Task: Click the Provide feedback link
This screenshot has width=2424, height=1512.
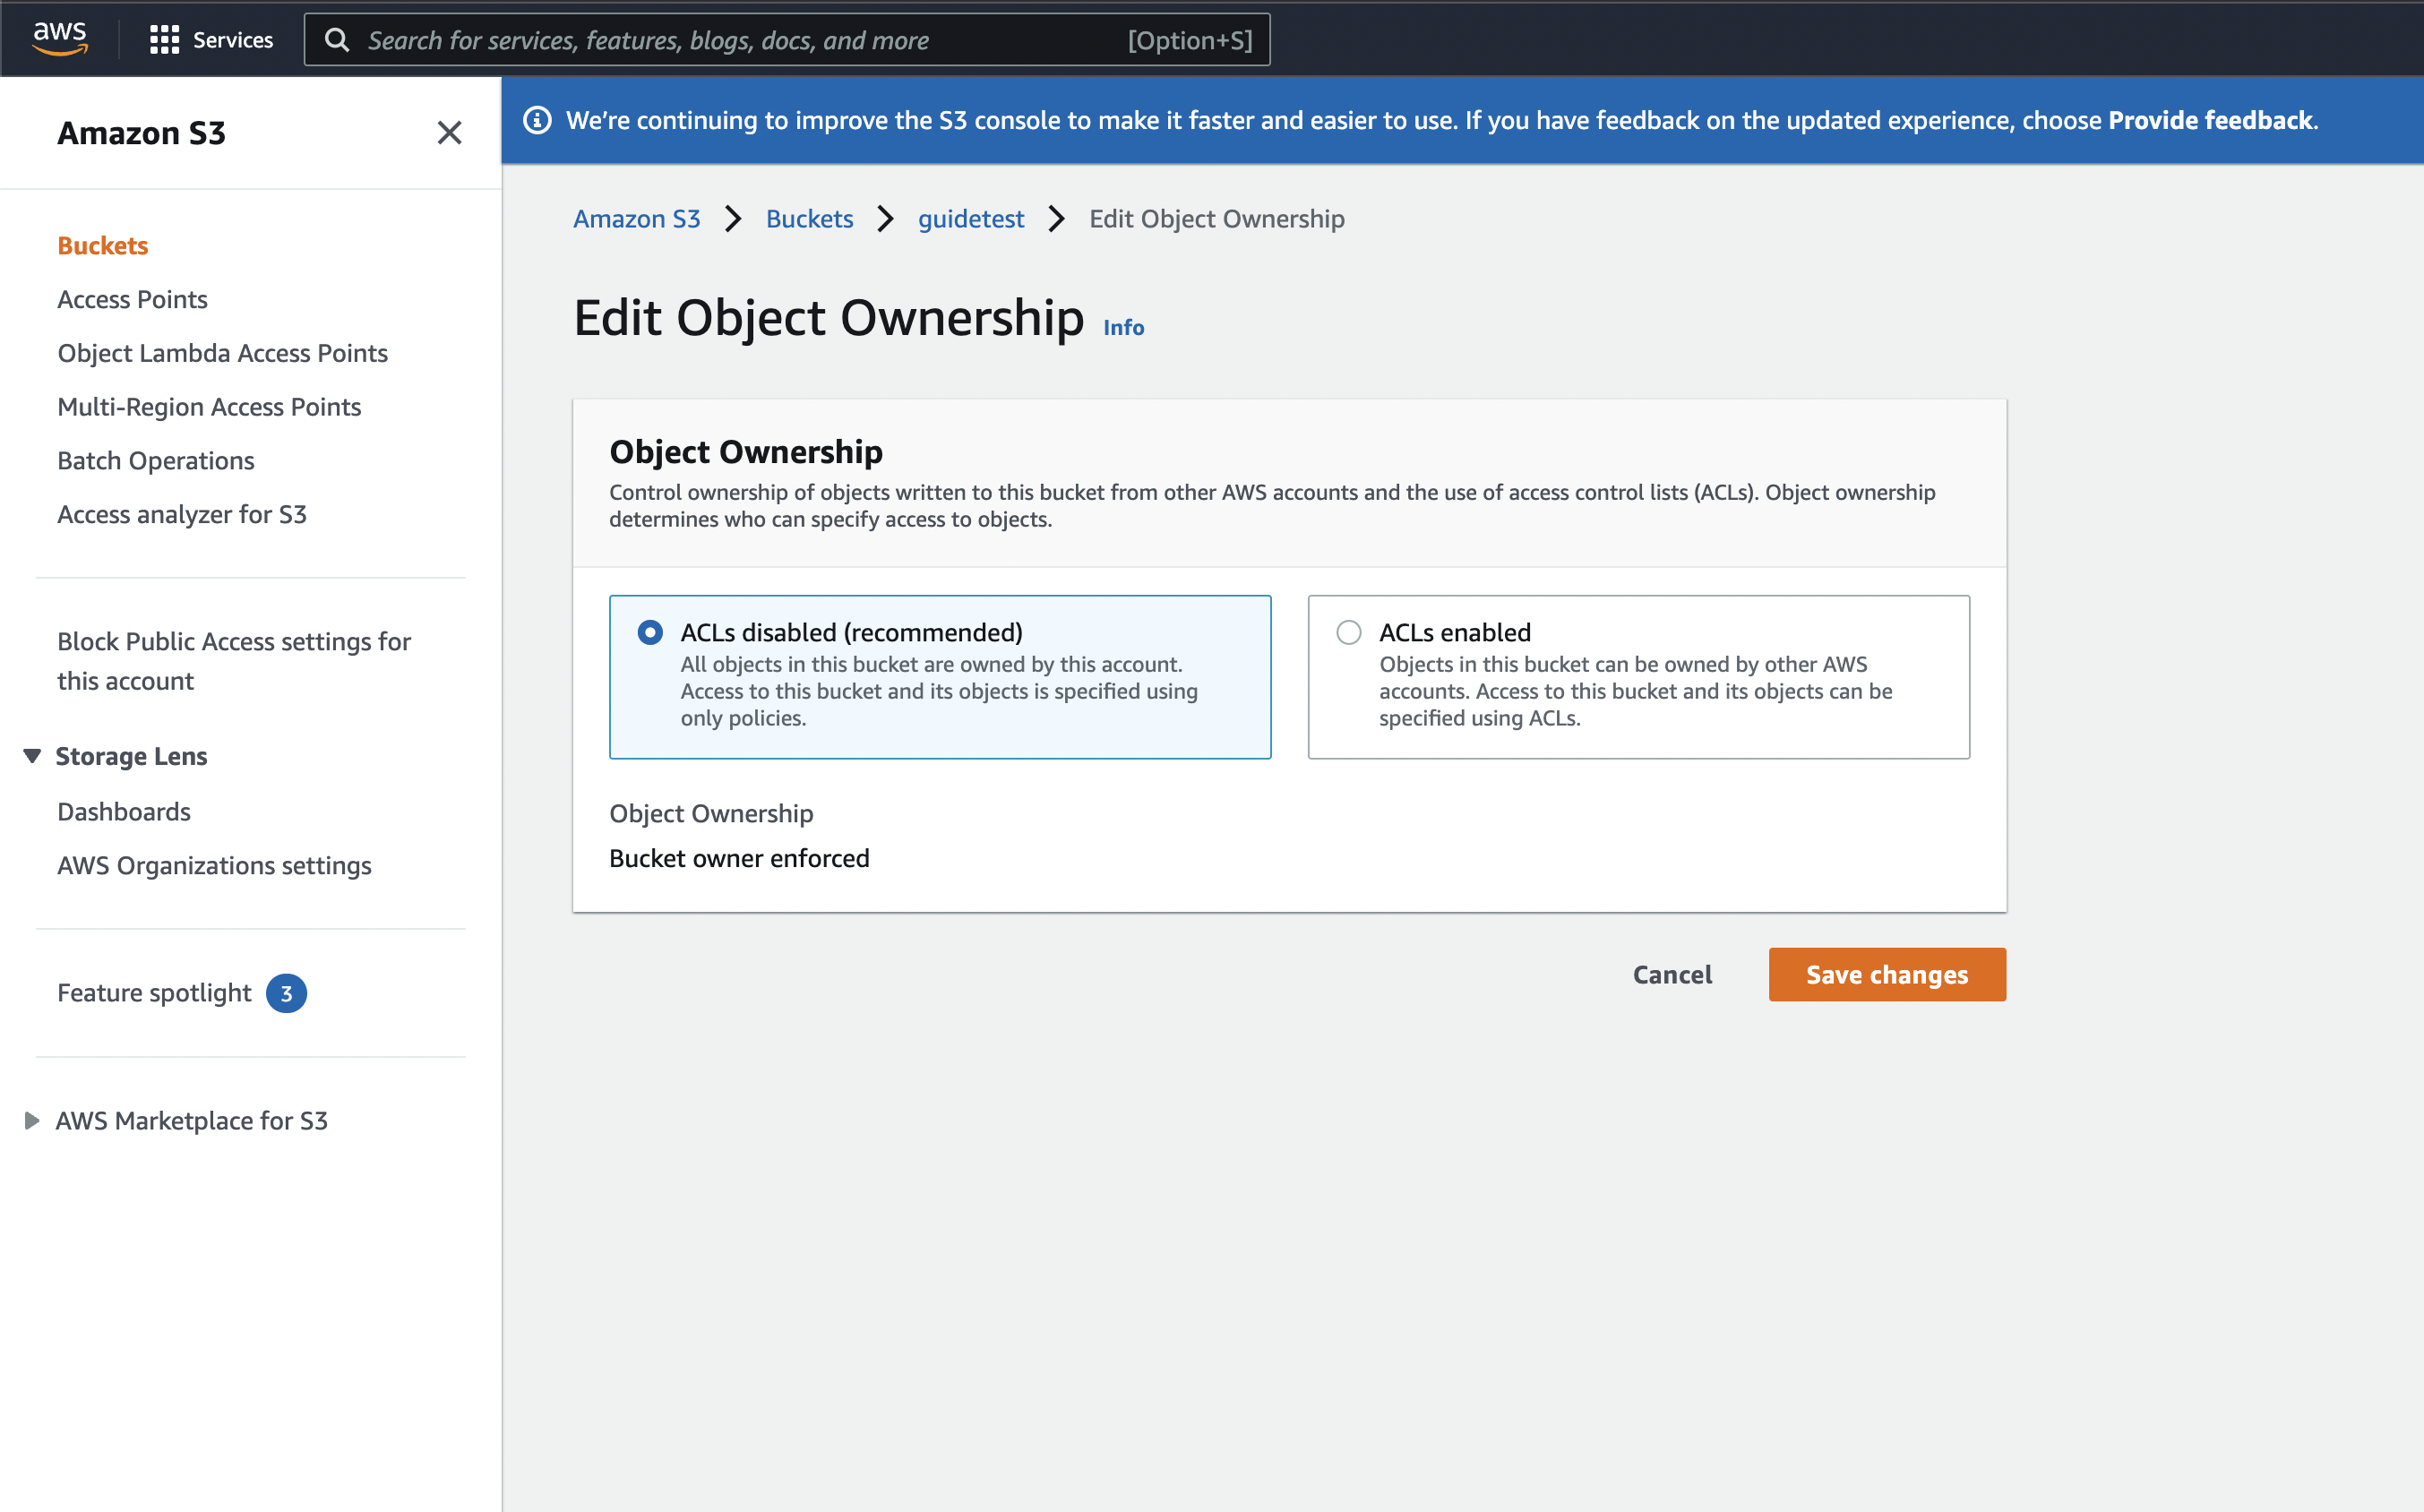Action: click(2210, 120)
